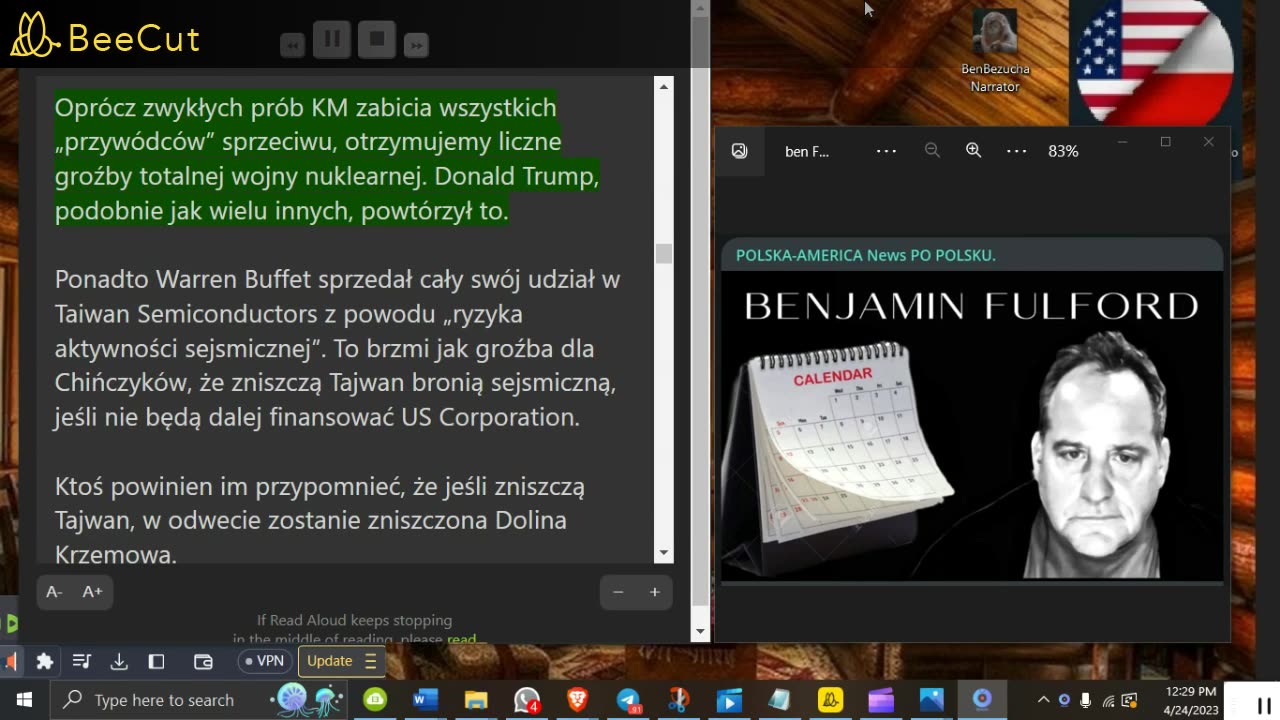
Task: Click the 'POLSKA-AMERICA News PO POLSKU.' caption
Action: pyautogui.click(x=866, y=255)
